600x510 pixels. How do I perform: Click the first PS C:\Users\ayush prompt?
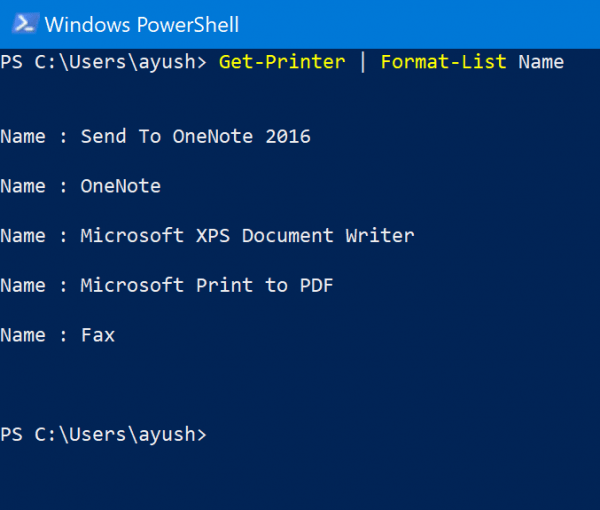tap(103, 62)
